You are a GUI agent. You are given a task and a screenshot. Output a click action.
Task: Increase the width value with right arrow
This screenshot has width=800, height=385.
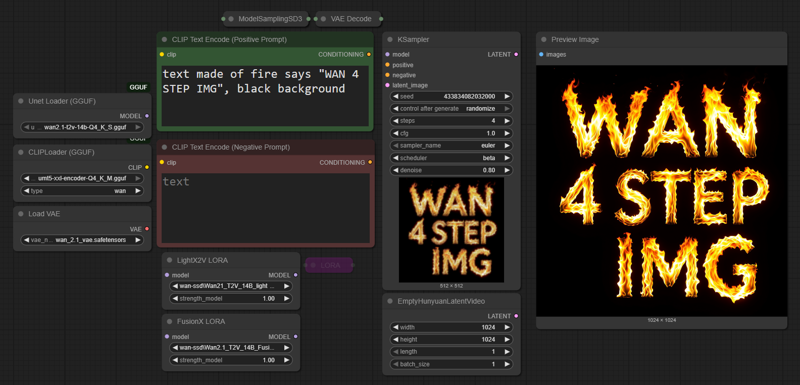click(507, 327)
